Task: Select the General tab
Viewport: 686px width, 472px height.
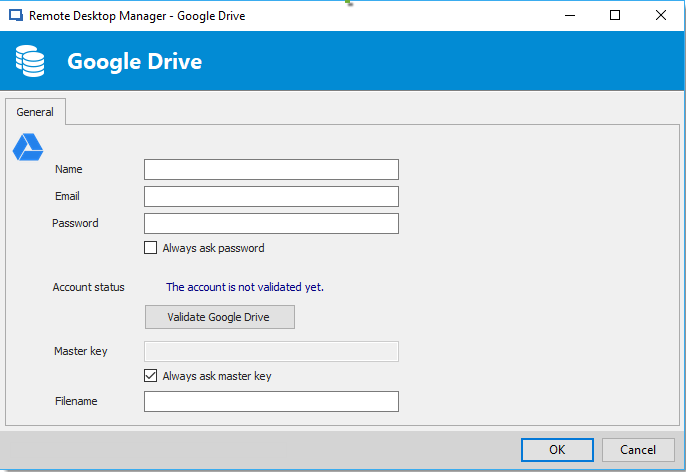Action: point(35,112)
